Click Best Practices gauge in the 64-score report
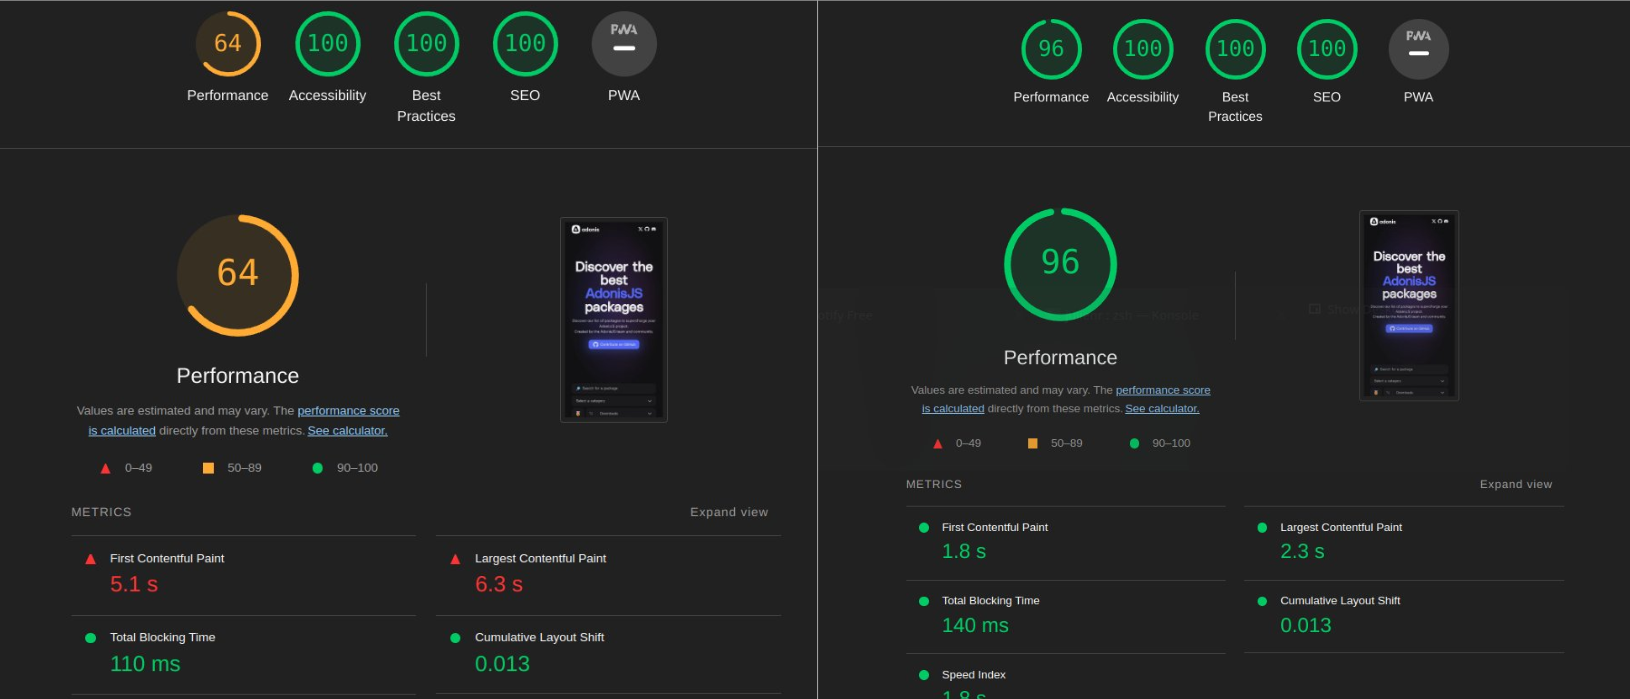This screenshot has width=1630, height=699. click(426, 44)
